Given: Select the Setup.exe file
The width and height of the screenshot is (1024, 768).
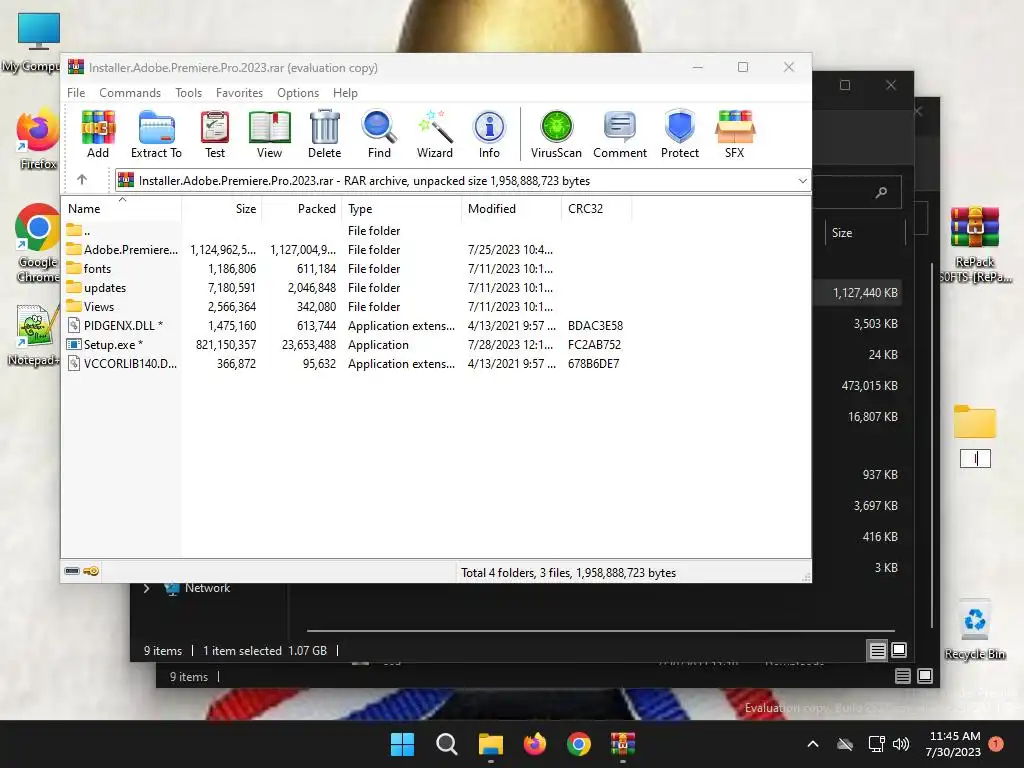Looking at the screenshot, I should pos(346,344).
